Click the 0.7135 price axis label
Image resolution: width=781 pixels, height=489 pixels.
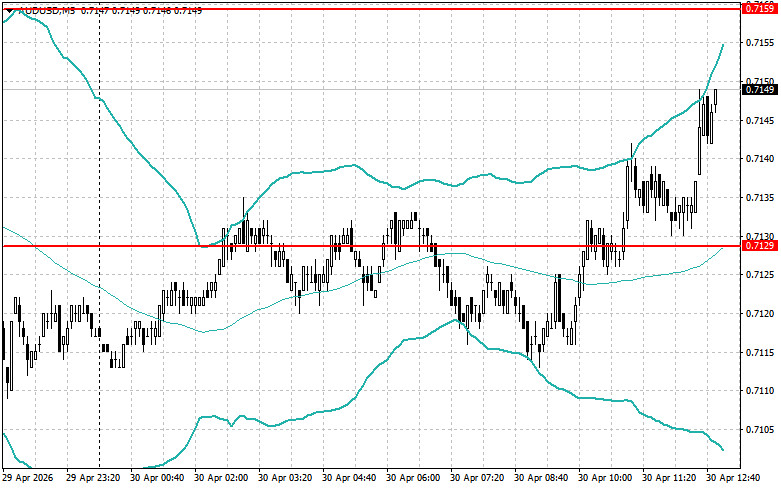point(760,198)
